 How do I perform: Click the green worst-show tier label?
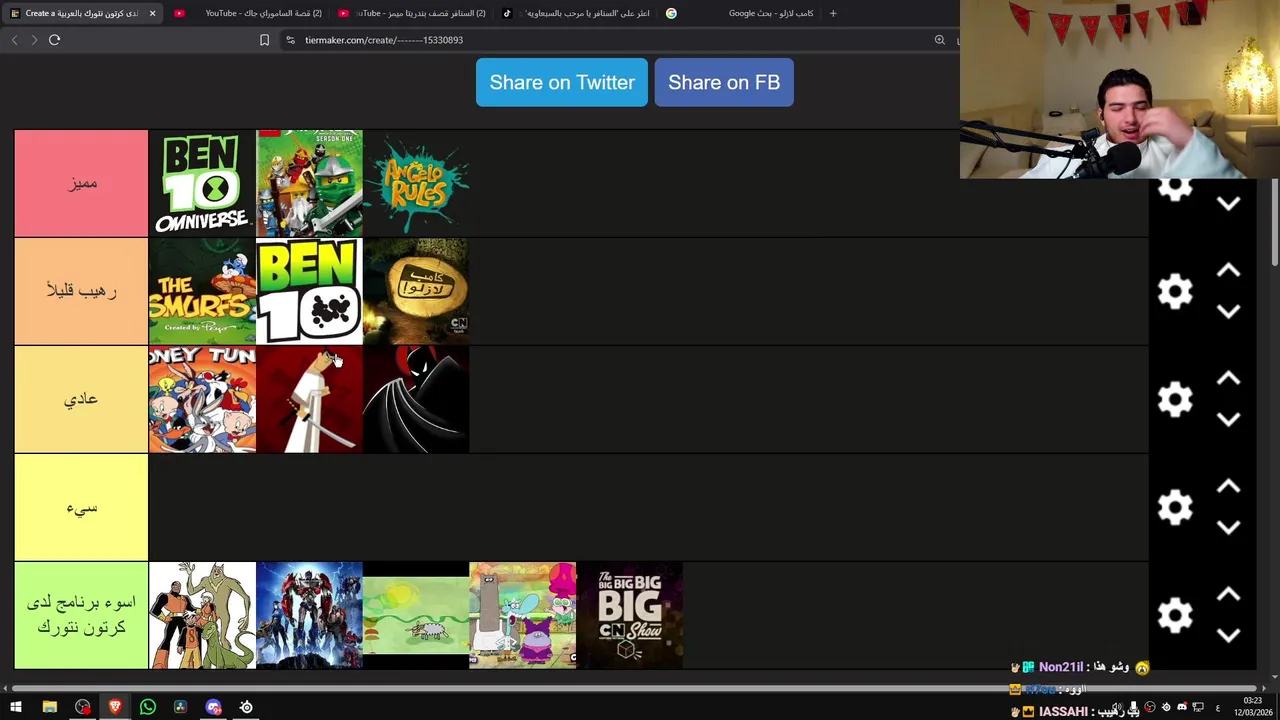click(x=81, y=615)
